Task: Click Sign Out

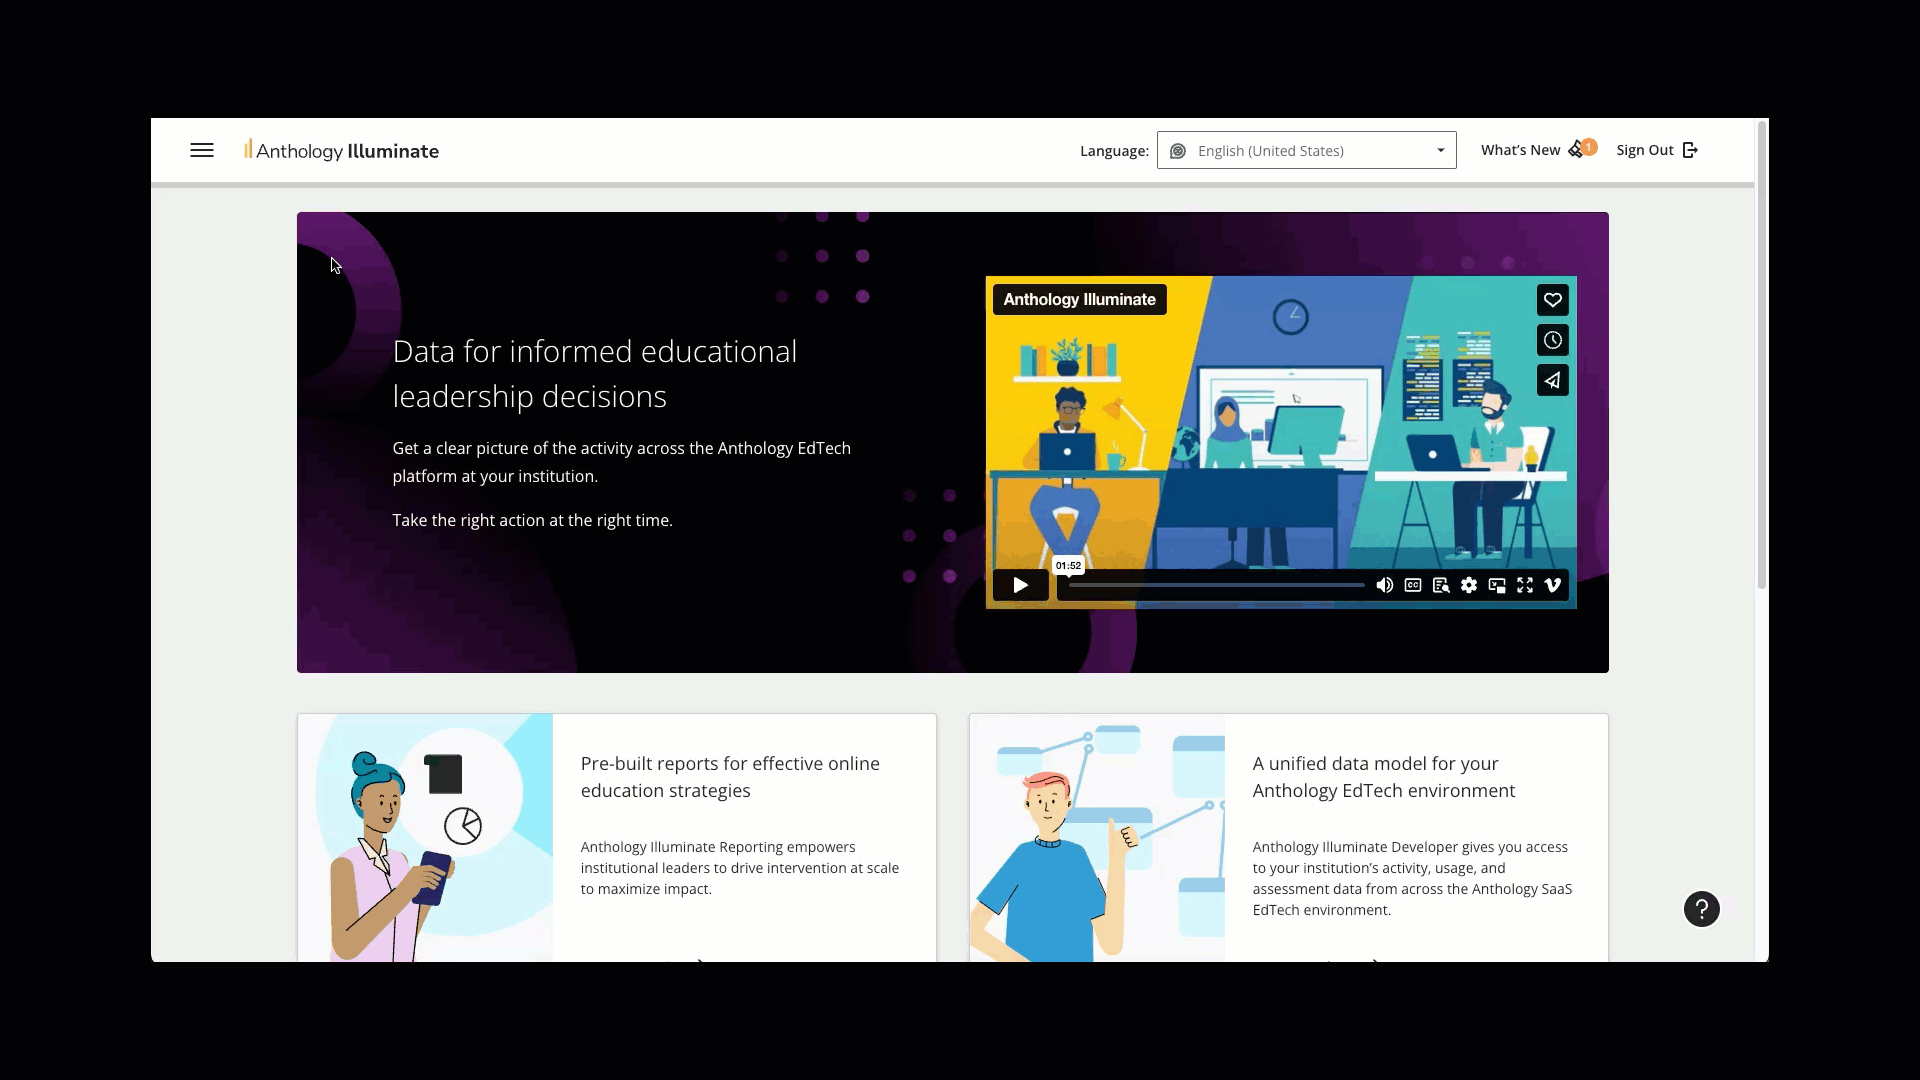Action: 1656,150
